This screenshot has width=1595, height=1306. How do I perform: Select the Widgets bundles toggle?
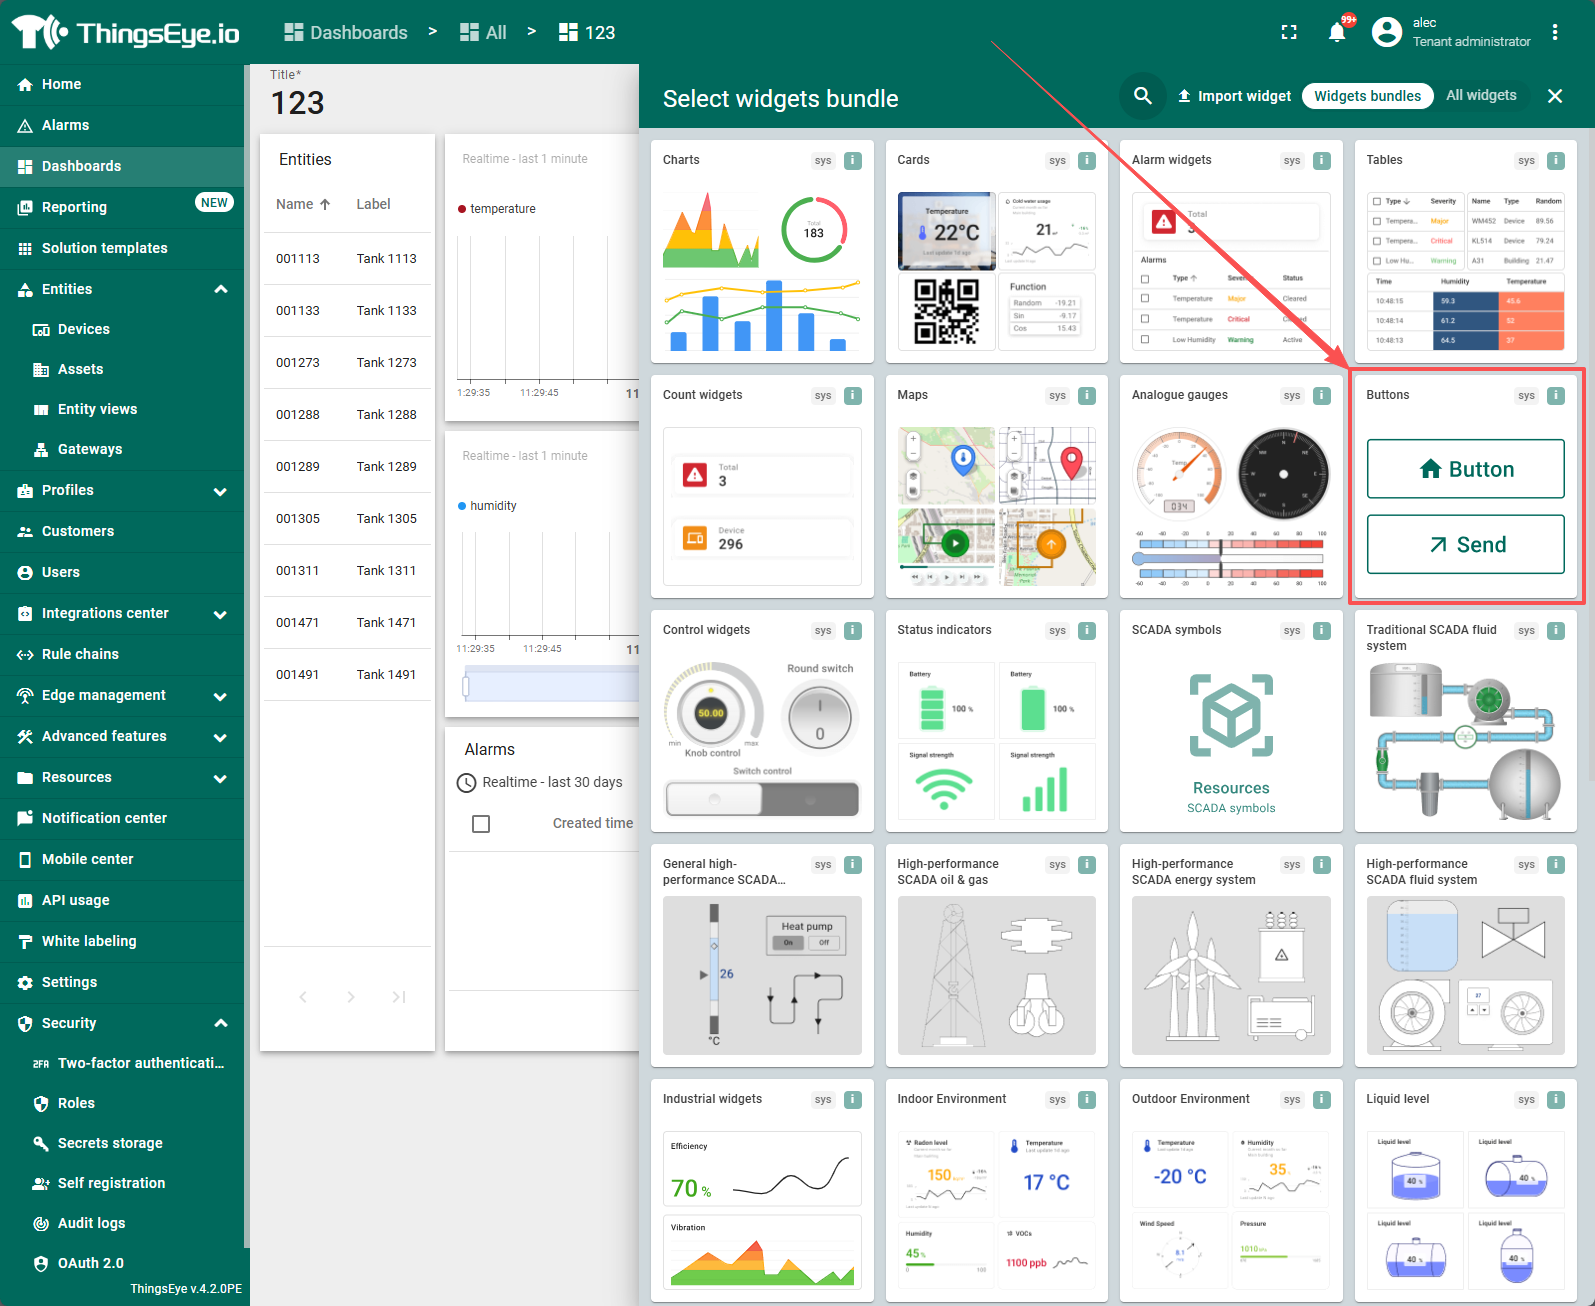tap(1367, 96)
